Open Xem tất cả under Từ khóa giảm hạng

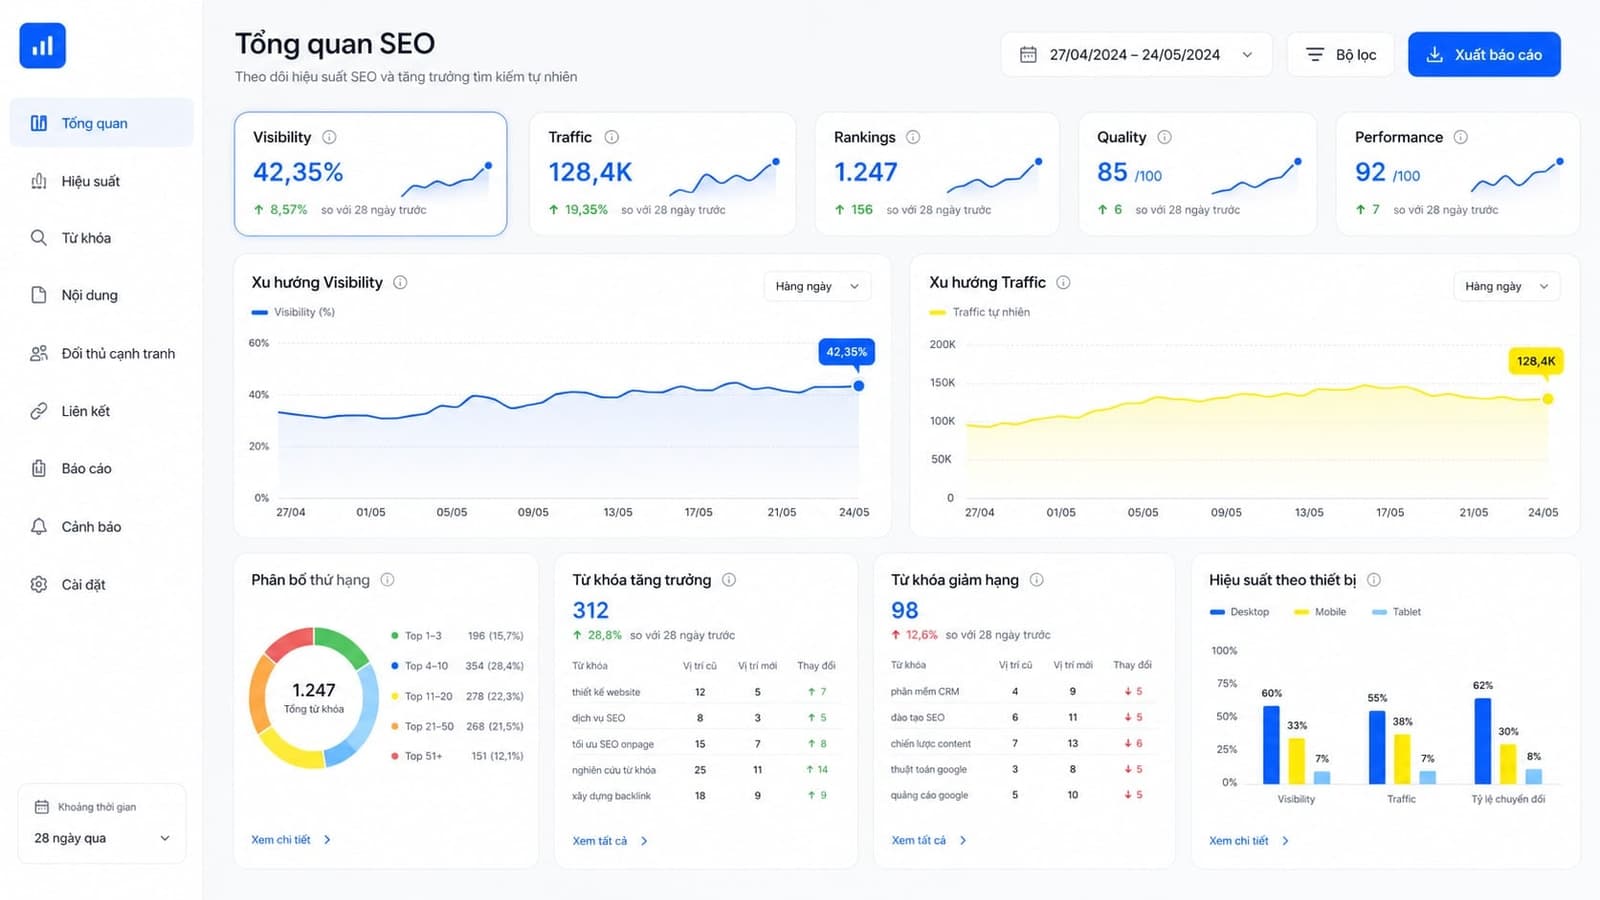(x=929, y=840)
